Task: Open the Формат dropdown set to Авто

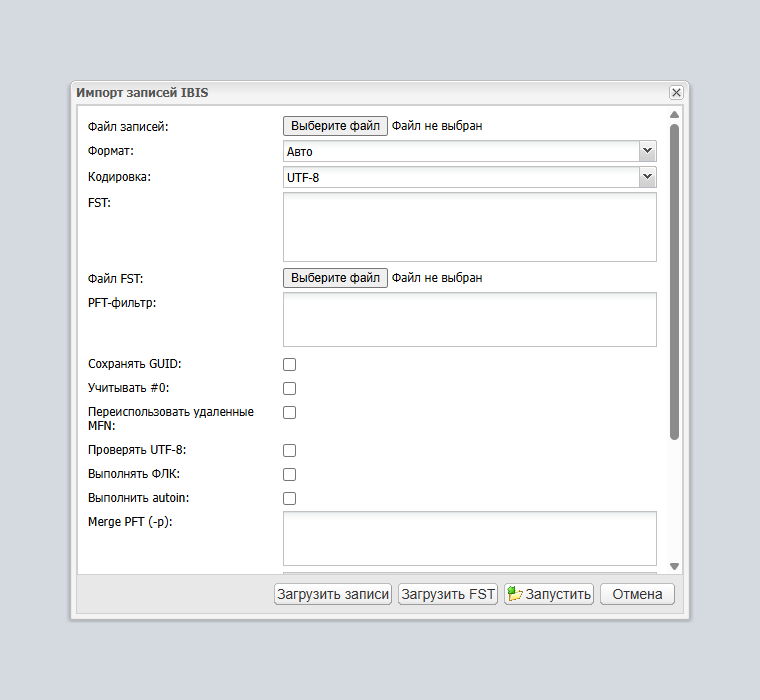Action: [648, 151]
